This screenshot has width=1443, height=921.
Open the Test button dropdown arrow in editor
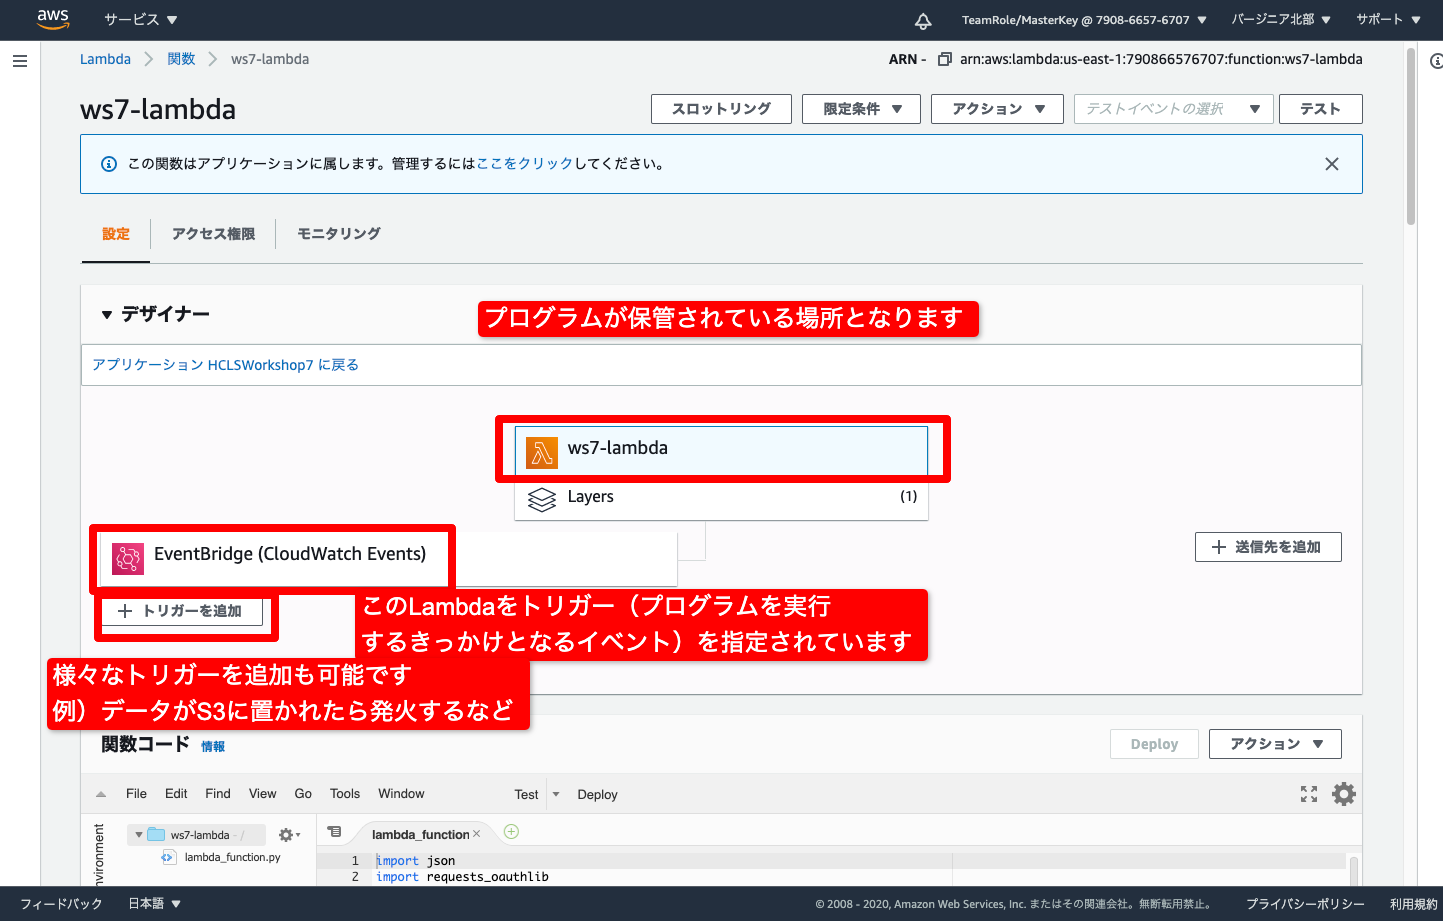tap(556, 795)
